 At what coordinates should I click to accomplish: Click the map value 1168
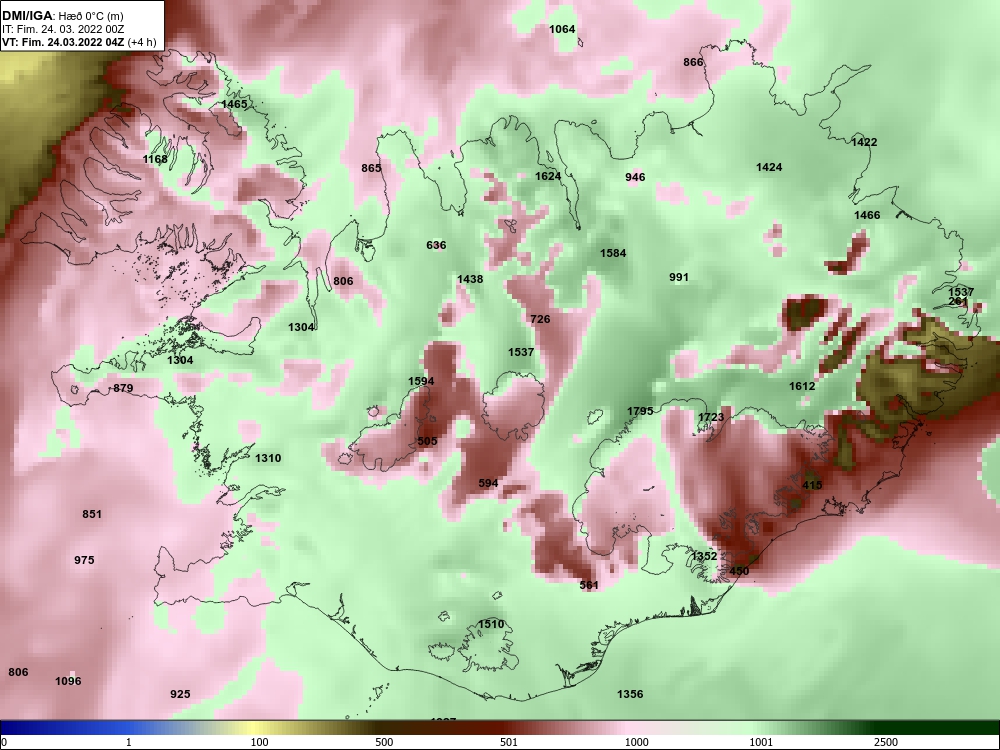tap(155, 159)
